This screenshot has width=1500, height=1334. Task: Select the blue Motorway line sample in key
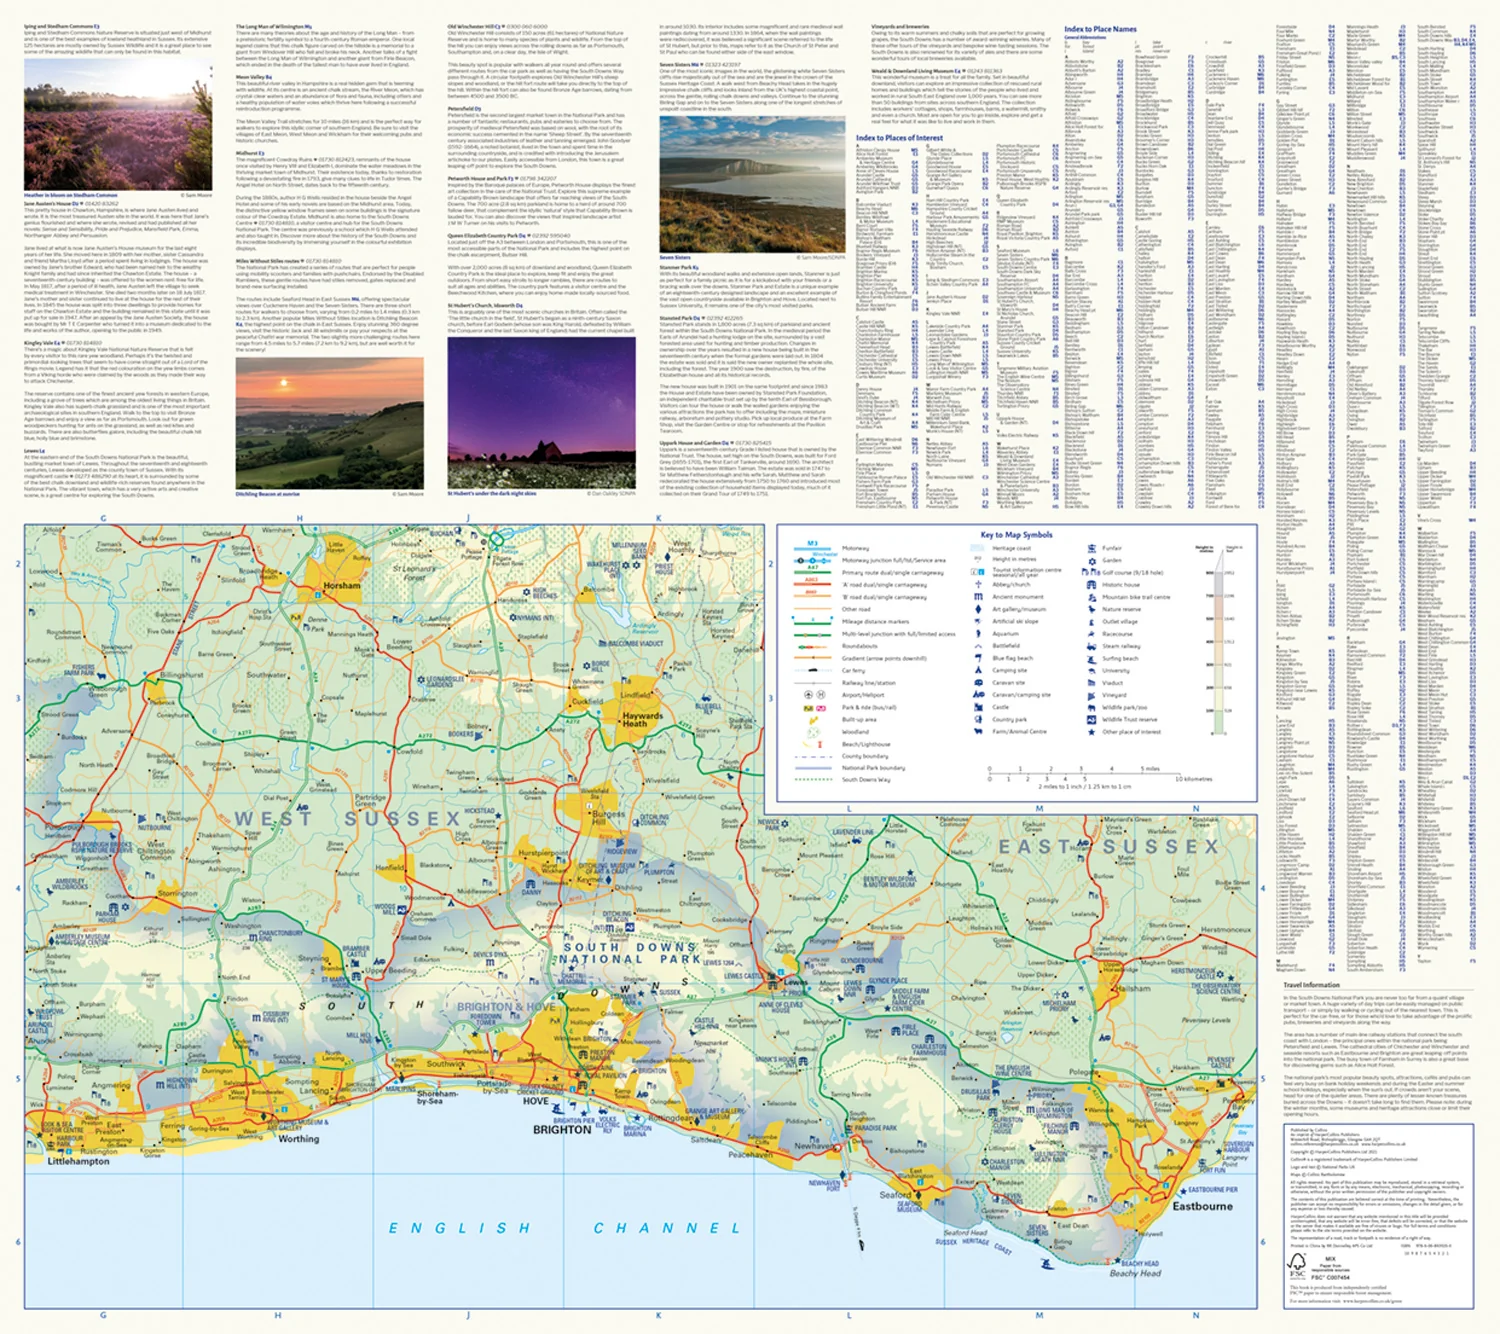click(x=812, y=548)
